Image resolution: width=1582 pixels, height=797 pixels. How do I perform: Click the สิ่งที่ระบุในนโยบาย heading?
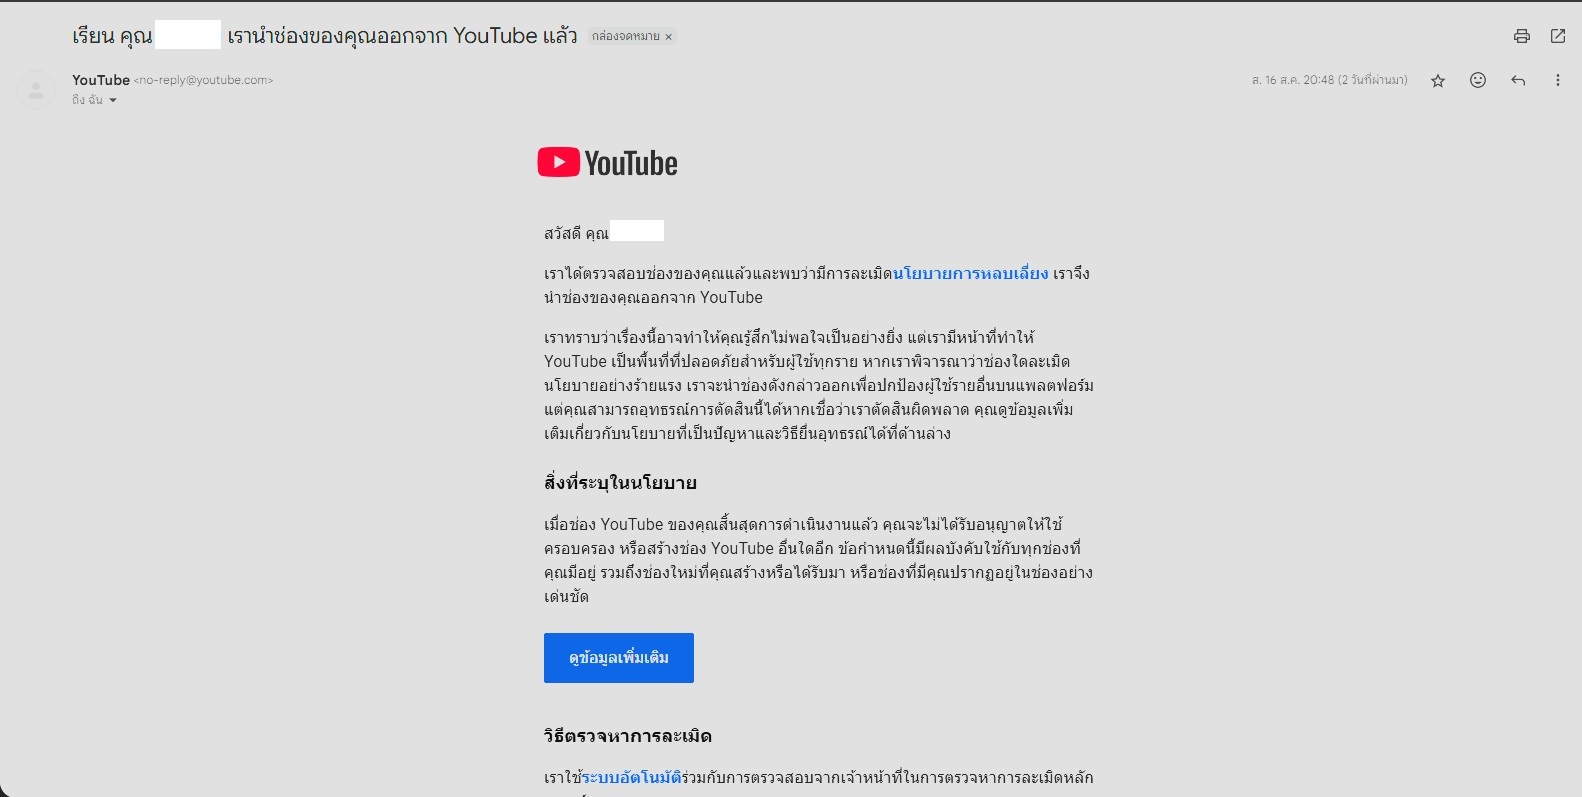coord(620,483)
